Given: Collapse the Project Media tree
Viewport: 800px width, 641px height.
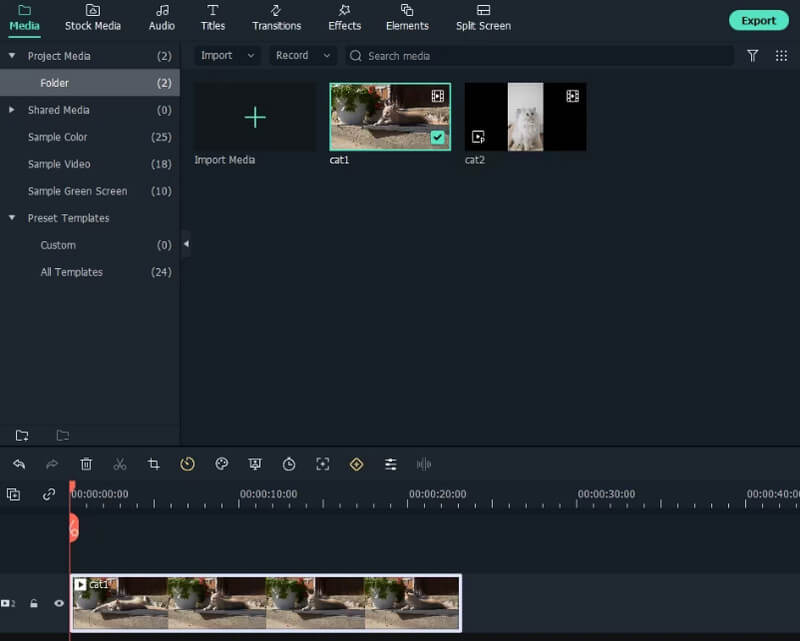Looking at the screenshot, I should point(12,55).
